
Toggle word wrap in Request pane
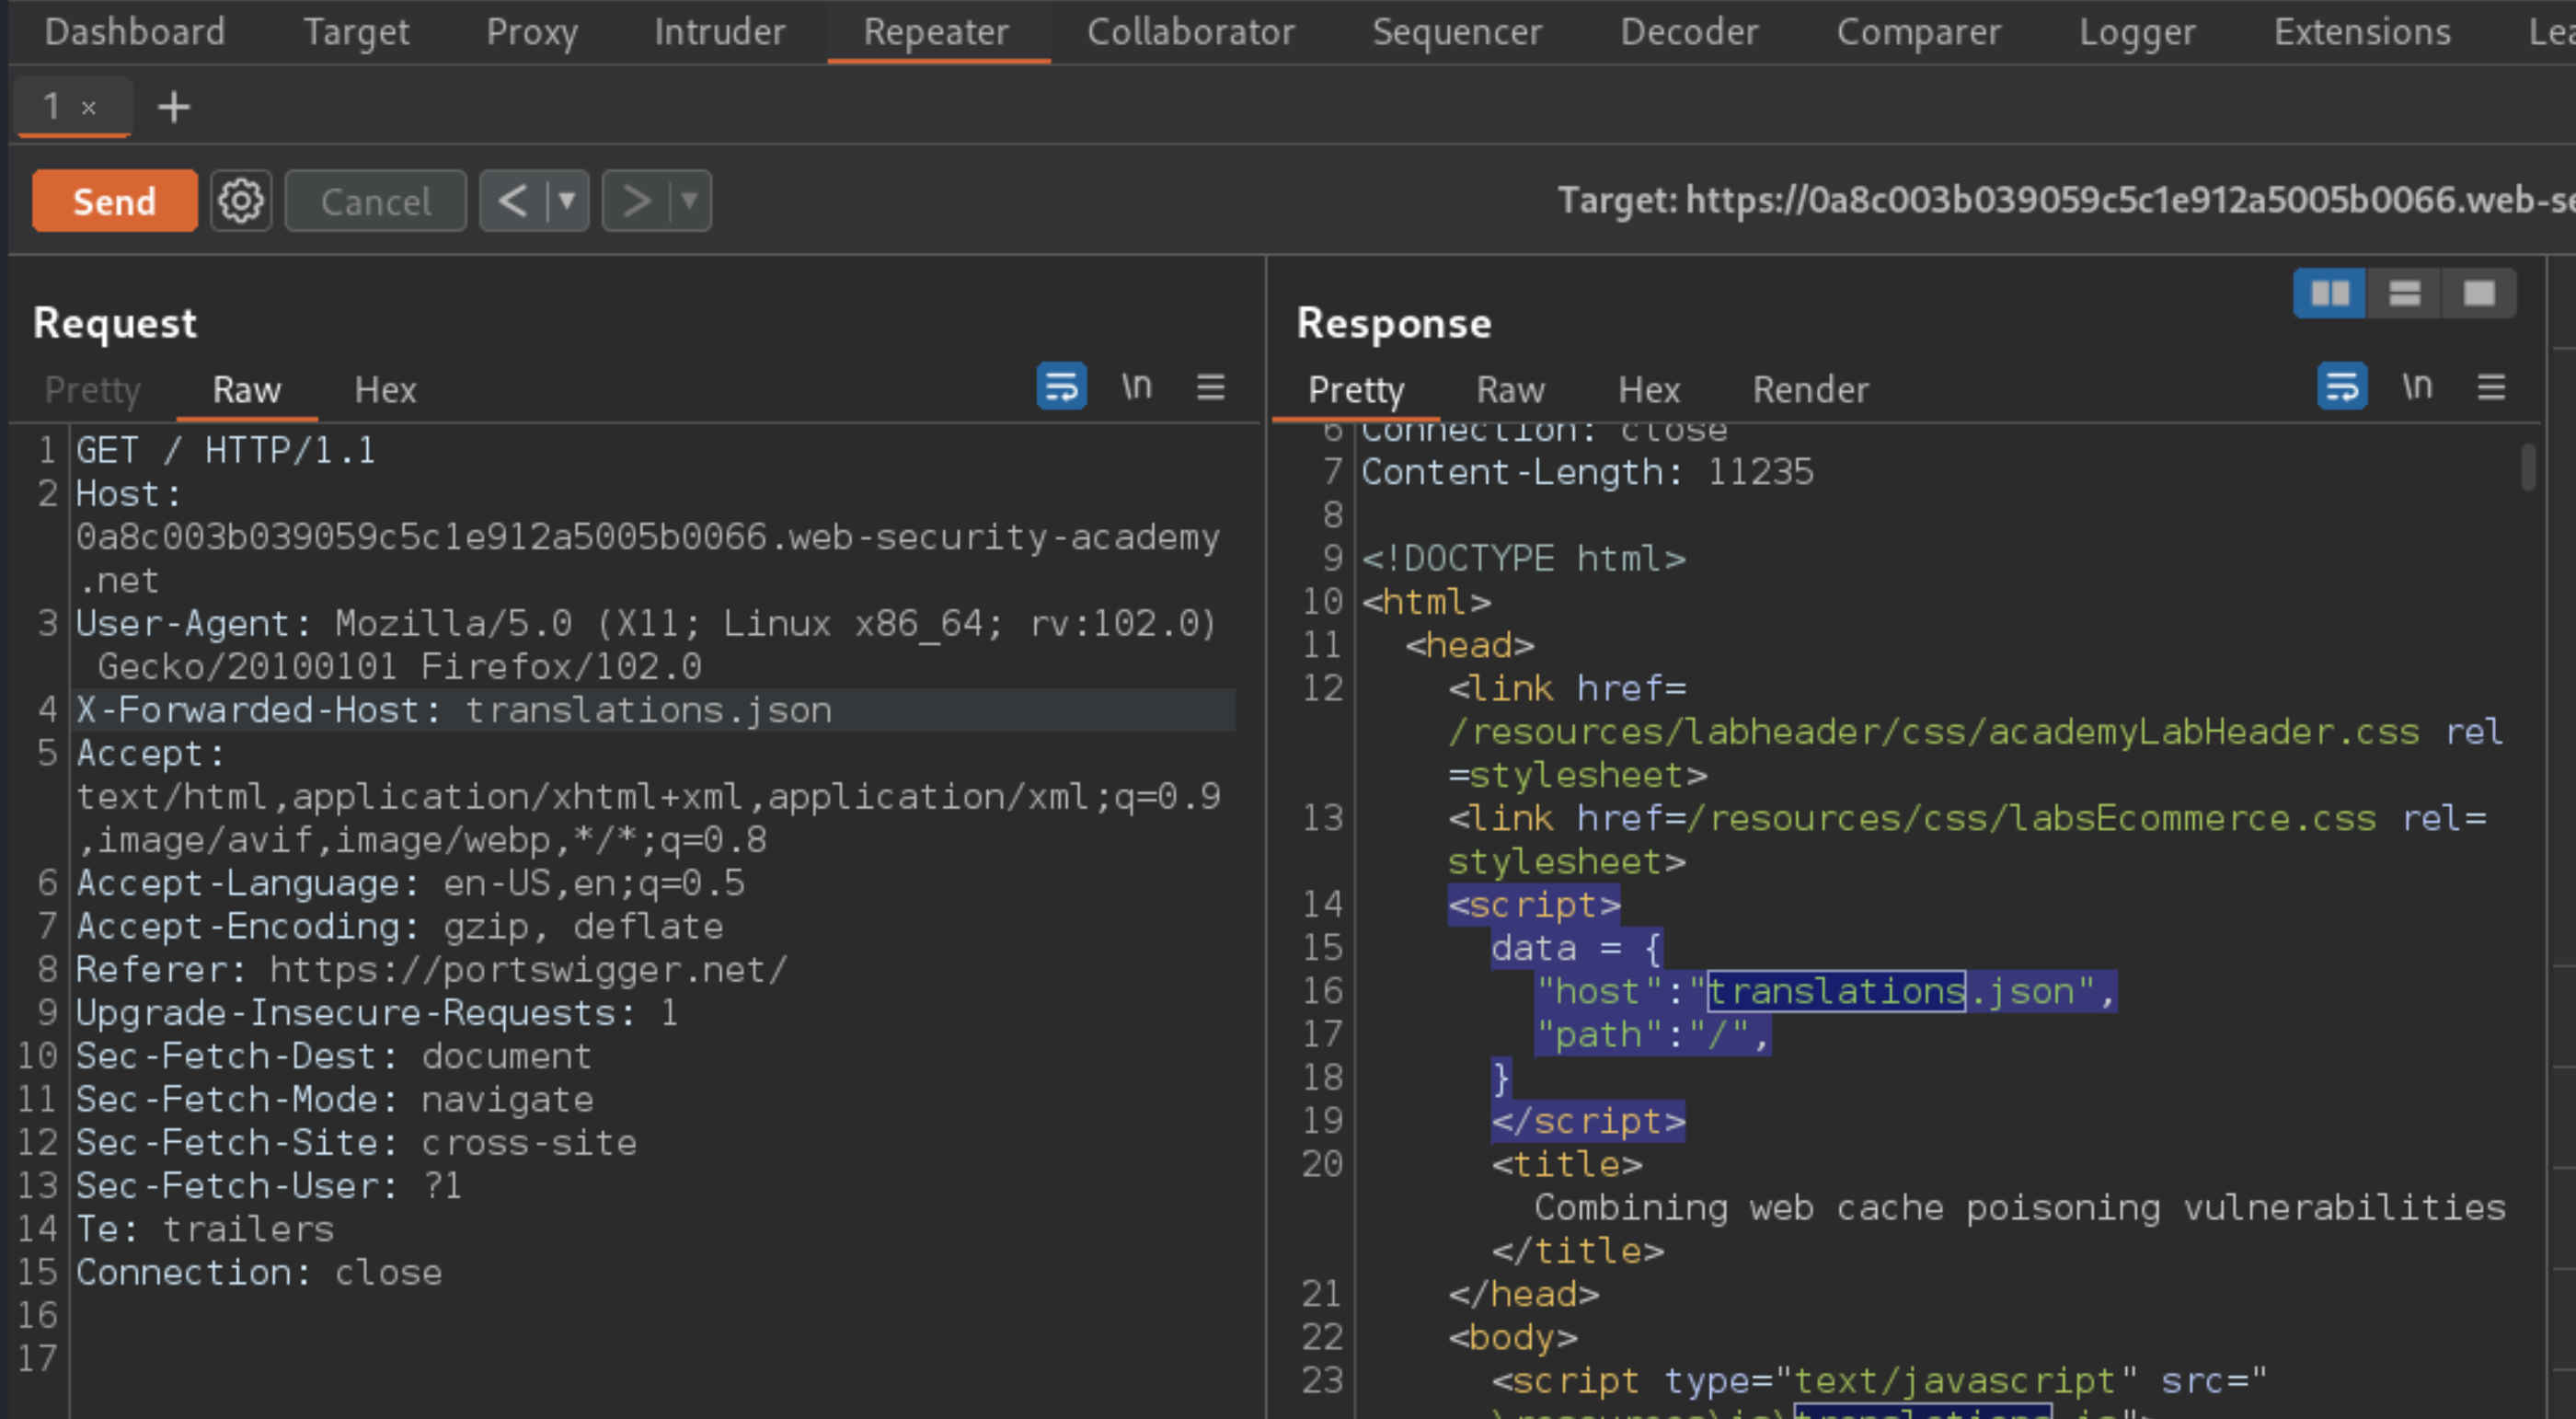(x=1061, y=386)
